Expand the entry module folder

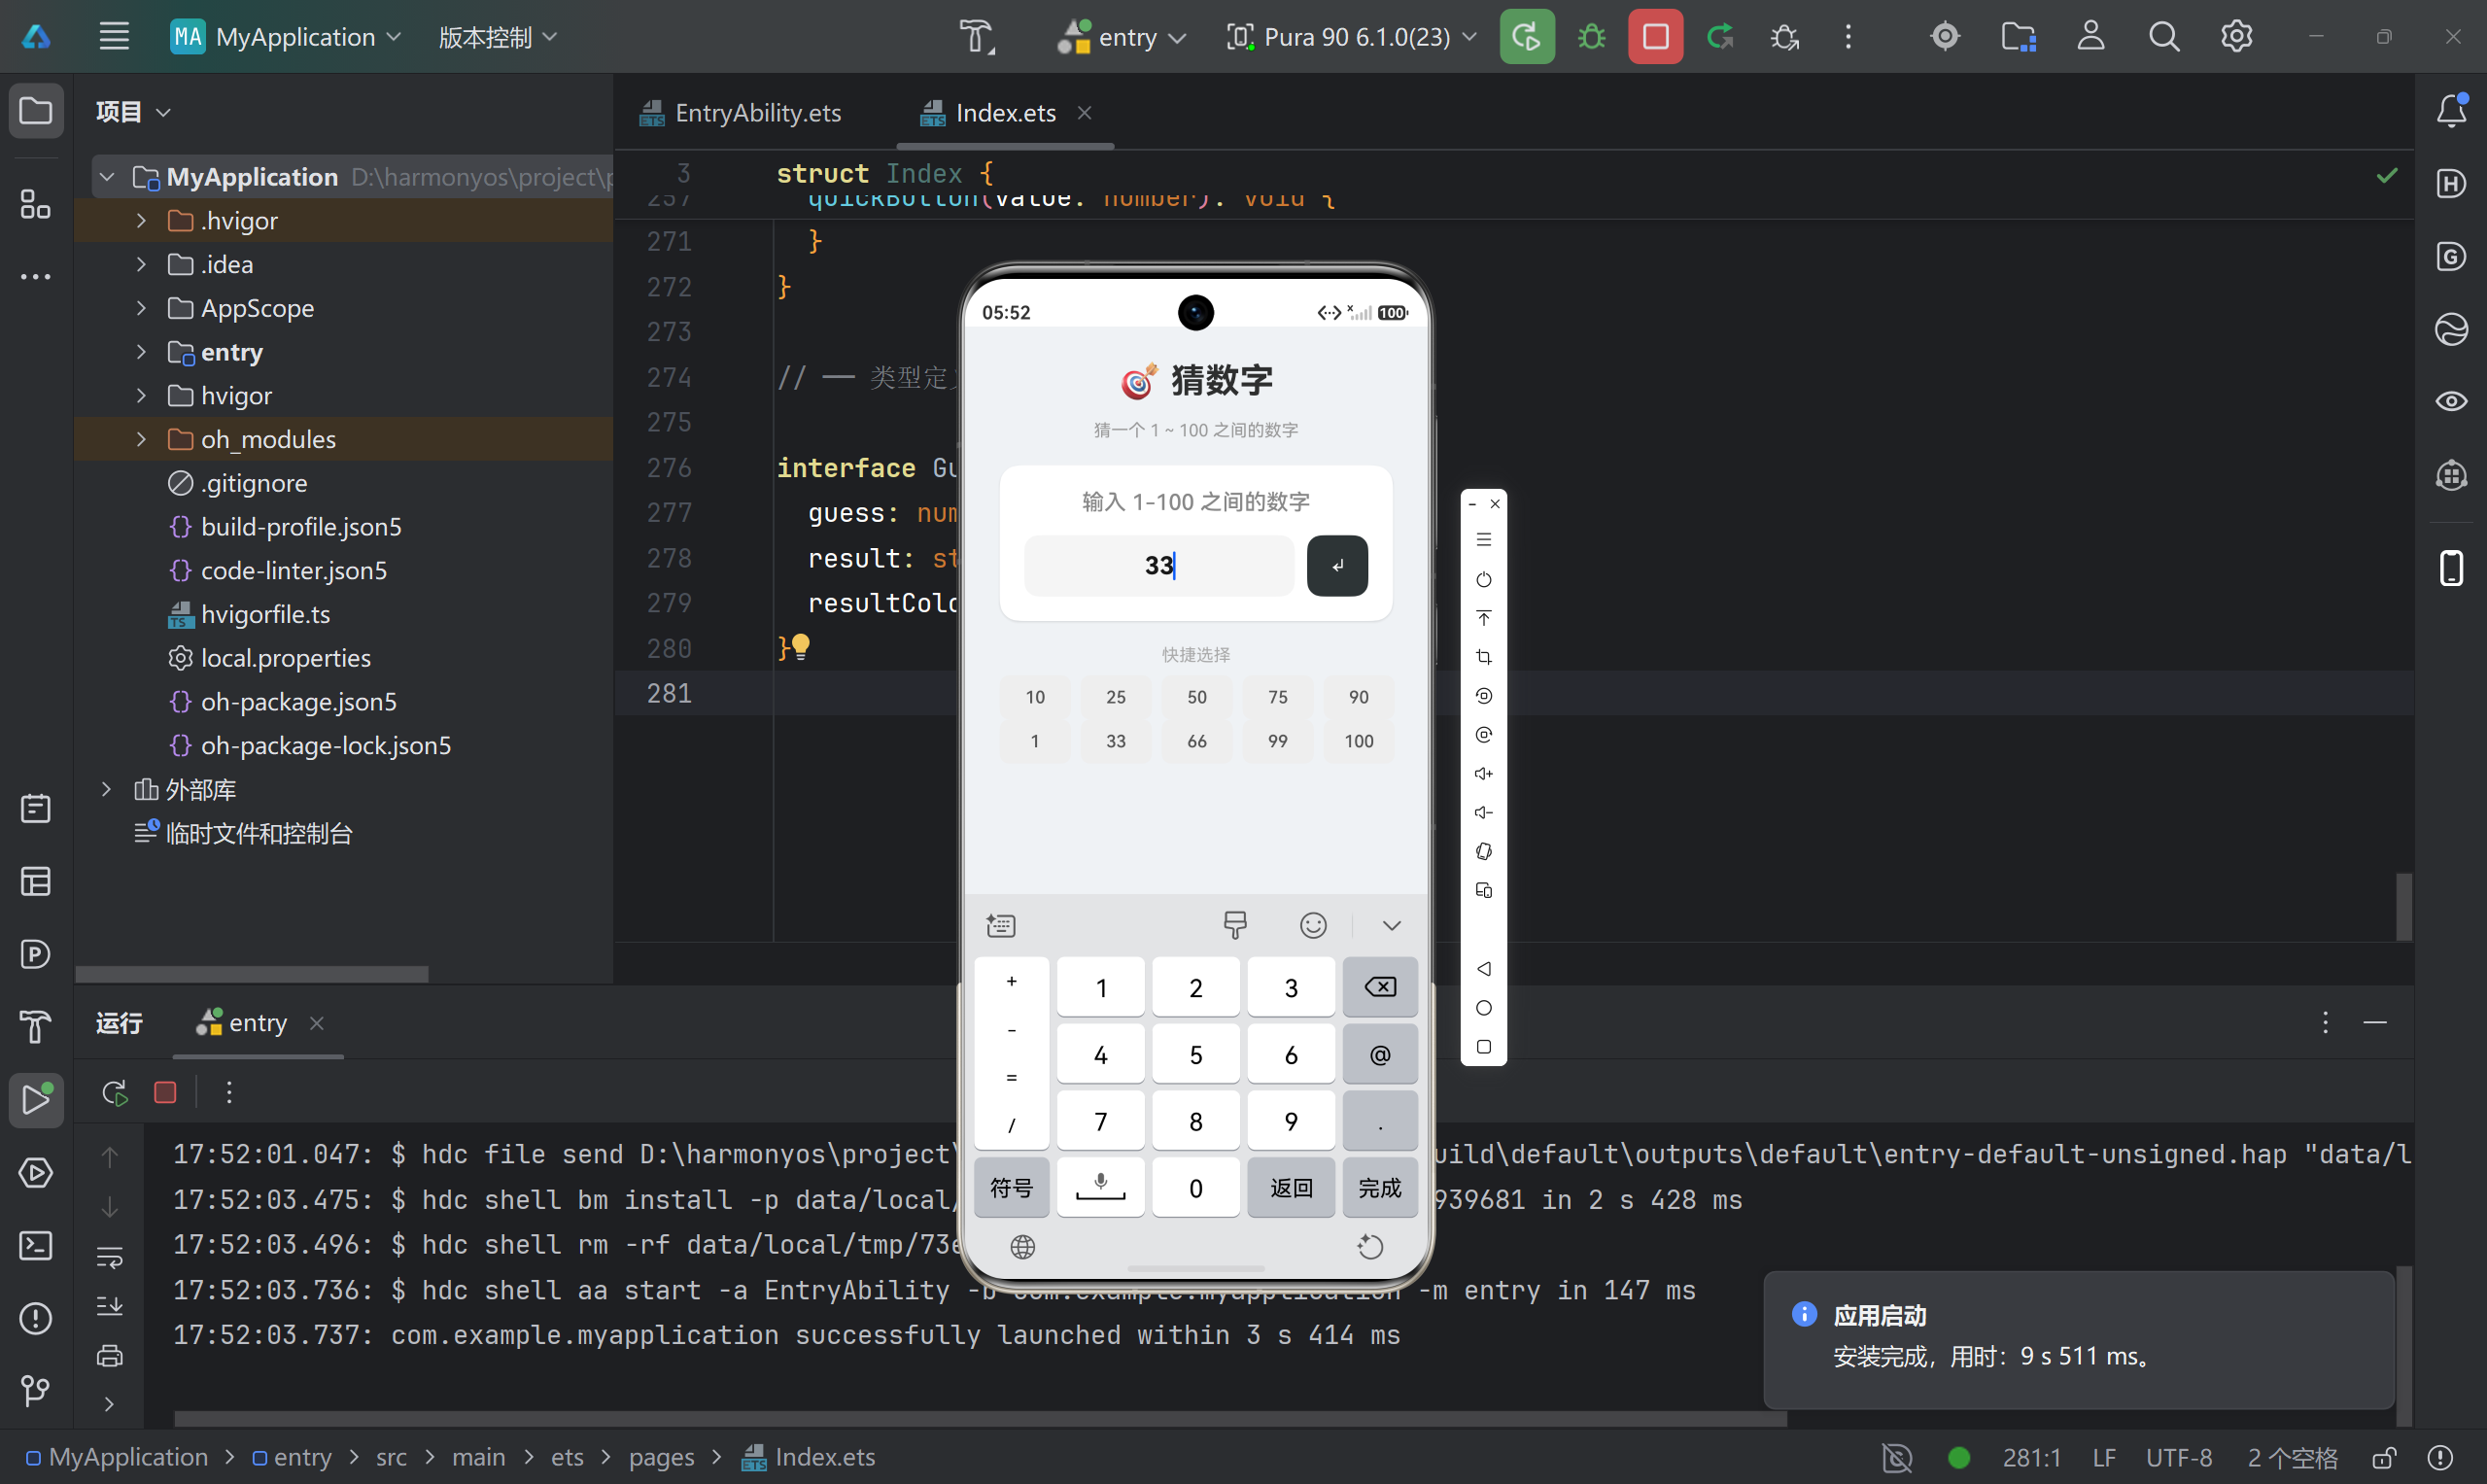(141, 352)
